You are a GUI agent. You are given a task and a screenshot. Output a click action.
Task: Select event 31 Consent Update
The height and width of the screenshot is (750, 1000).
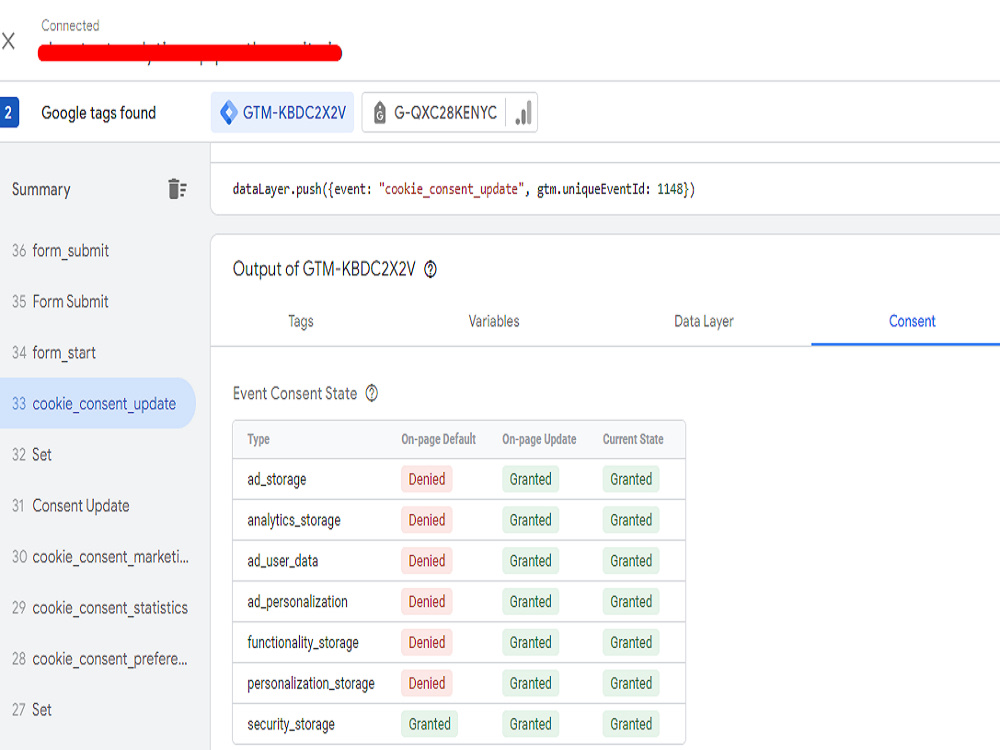[x=98, y=506]
